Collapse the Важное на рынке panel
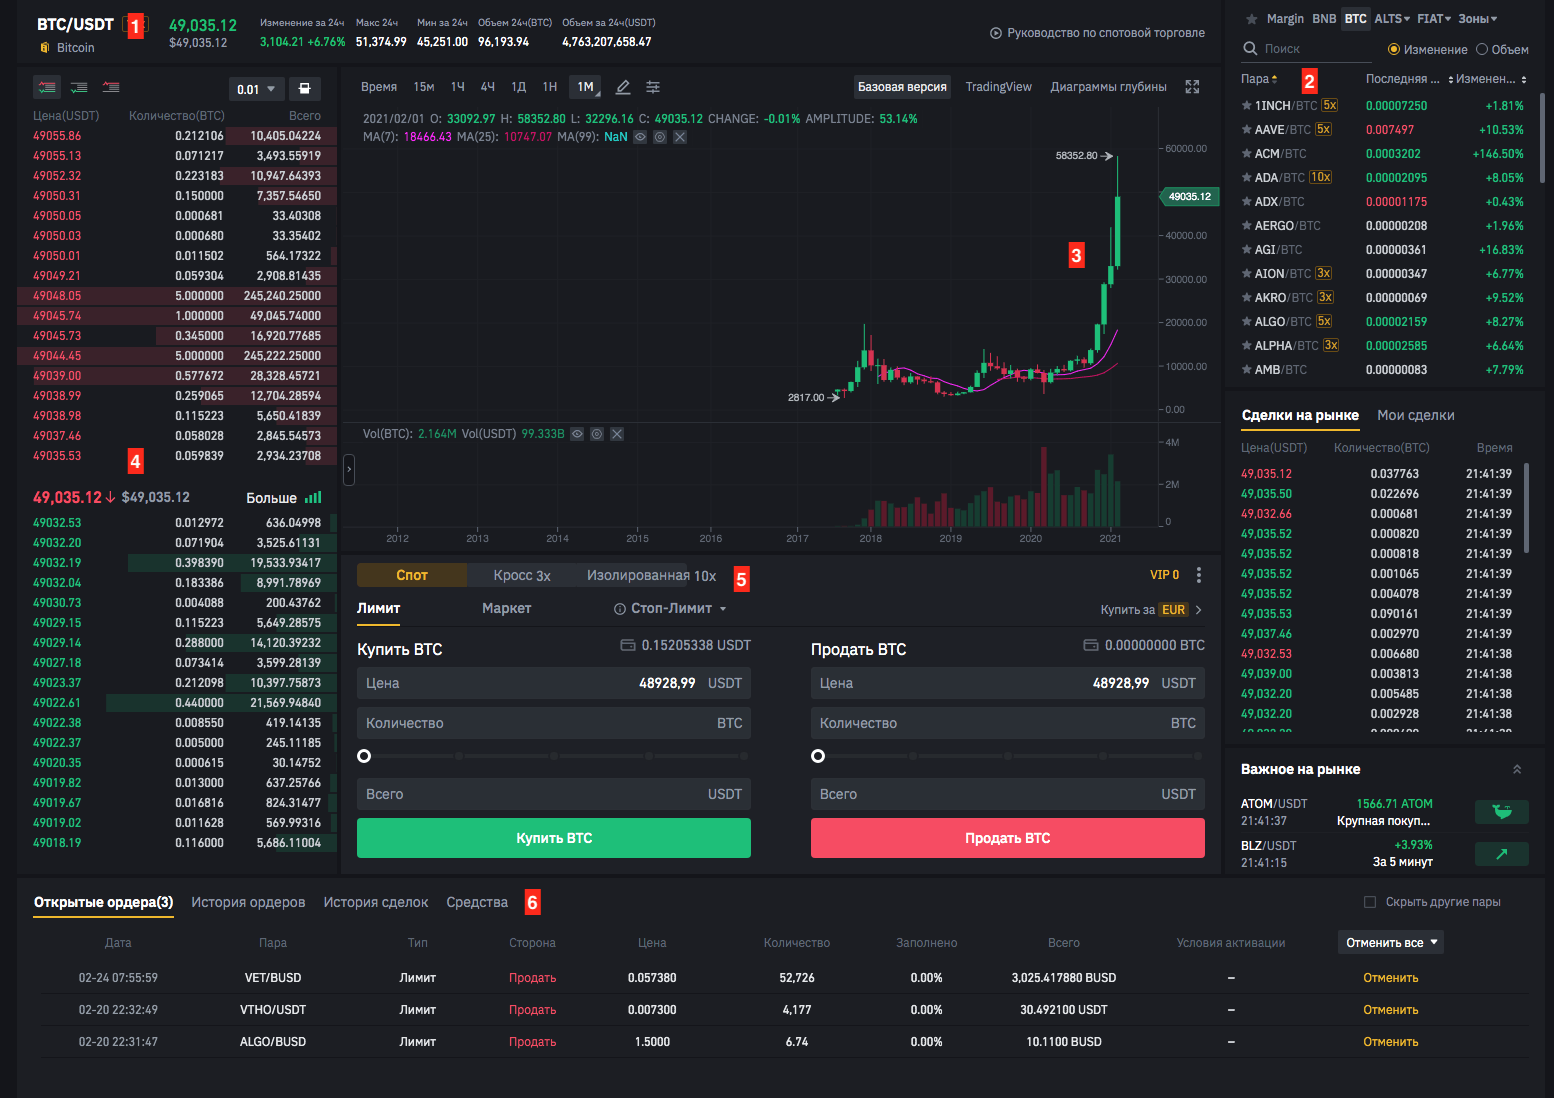 (x=1517, y=769)
